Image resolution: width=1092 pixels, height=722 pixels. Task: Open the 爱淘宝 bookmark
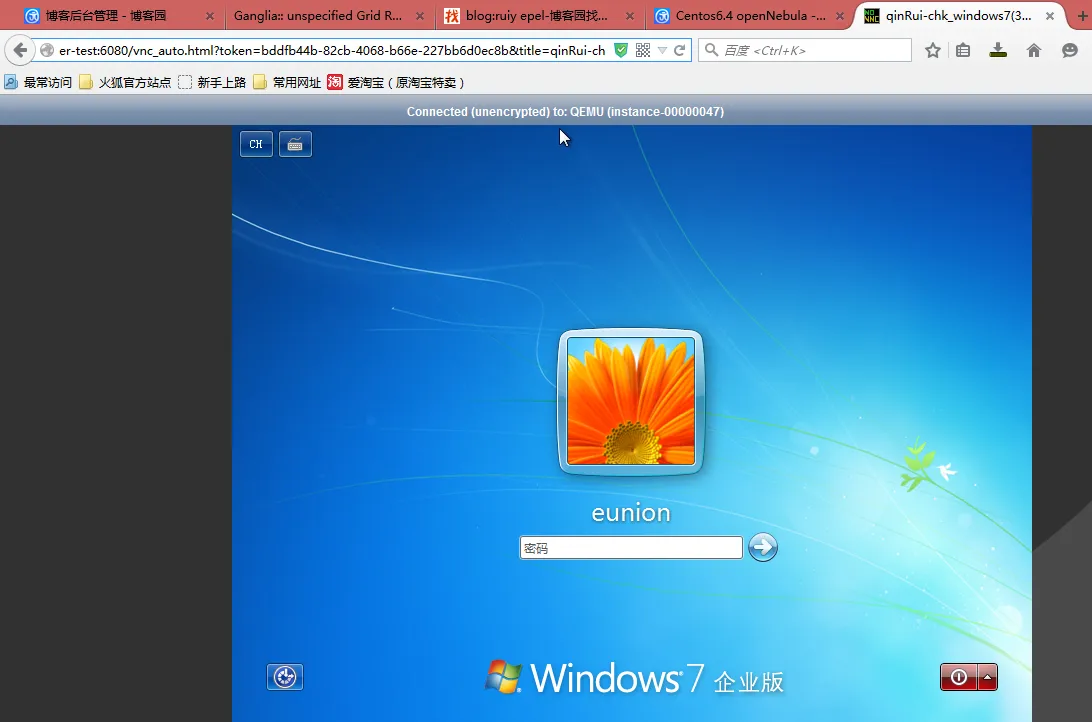396,82
